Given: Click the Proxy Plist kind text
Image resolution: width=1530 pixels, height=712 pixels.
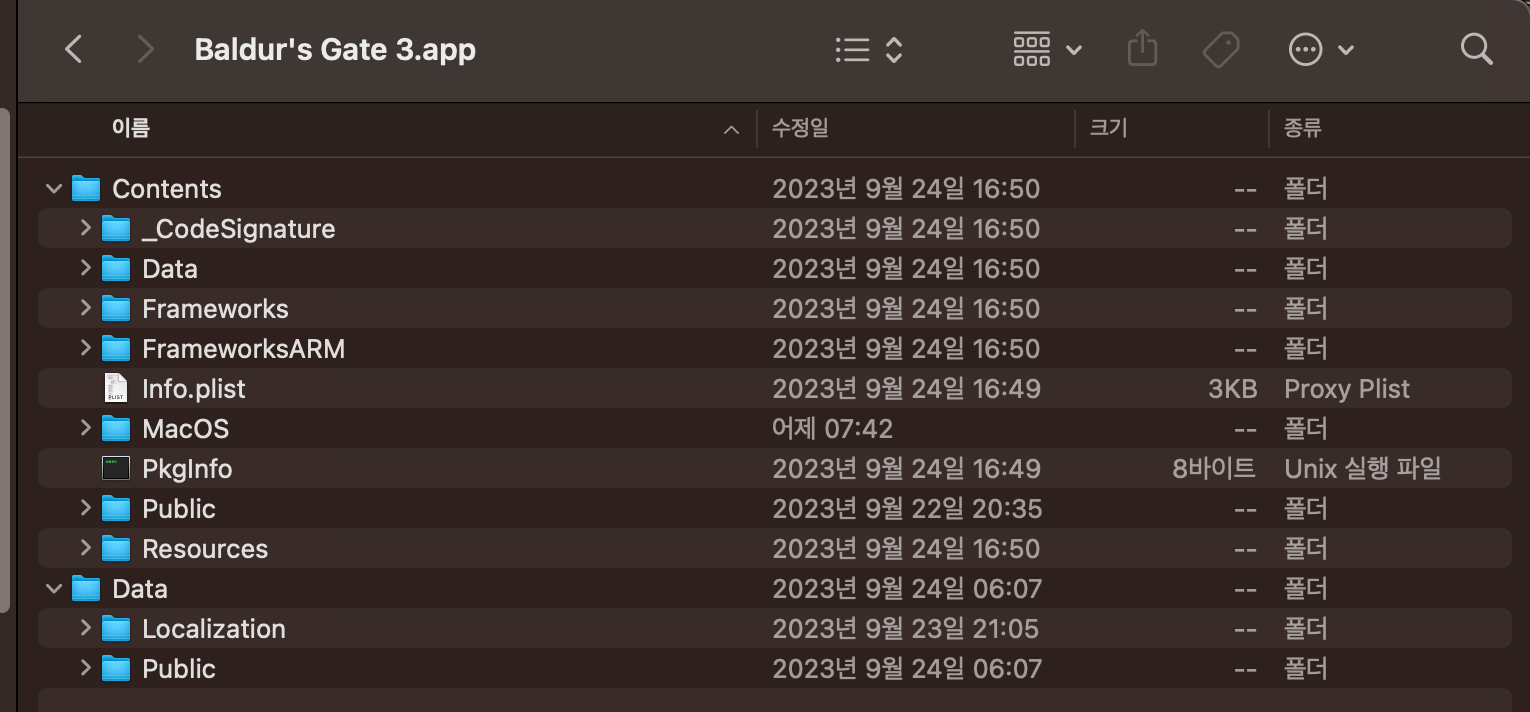Looking at the screenshot, I should click(1347, 389).
